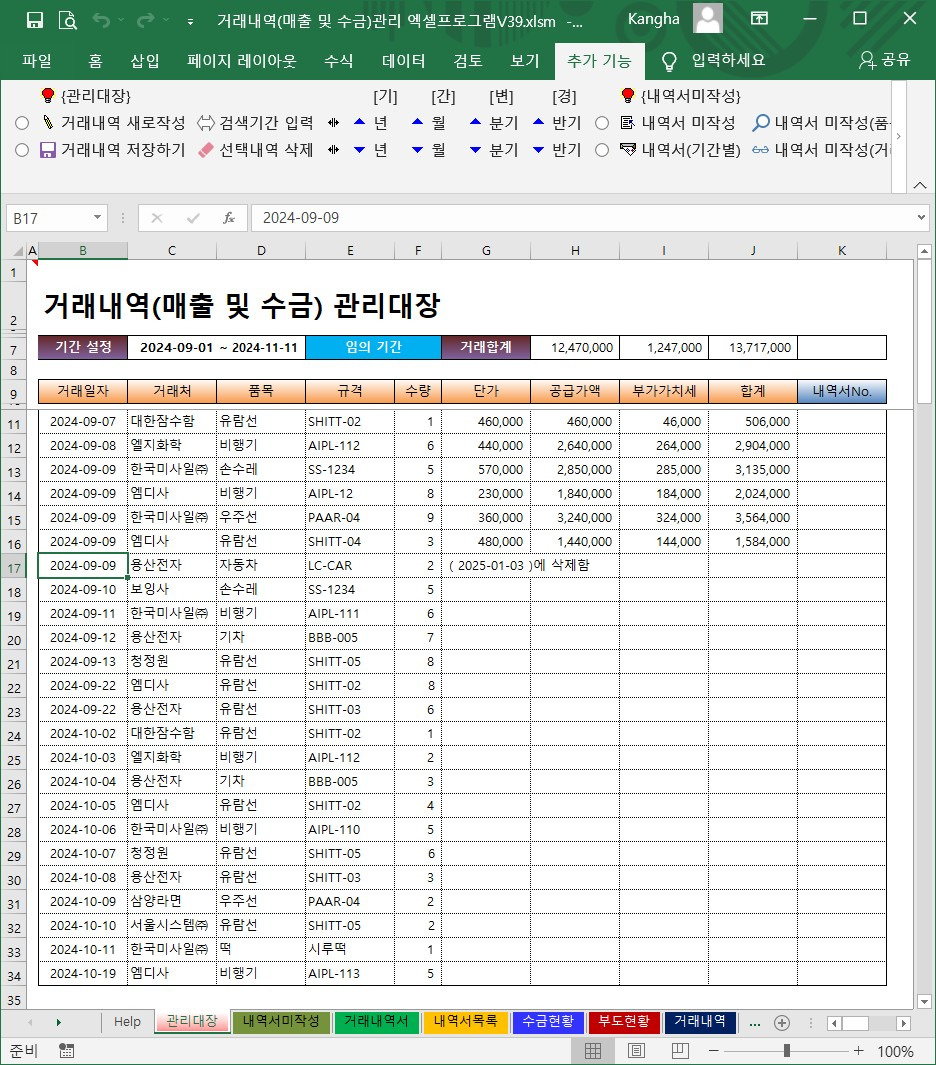Image resolution: width=936 pixels, height=1065 pixels.
Task: Click the up arrow for 분기
Action: 475,122
